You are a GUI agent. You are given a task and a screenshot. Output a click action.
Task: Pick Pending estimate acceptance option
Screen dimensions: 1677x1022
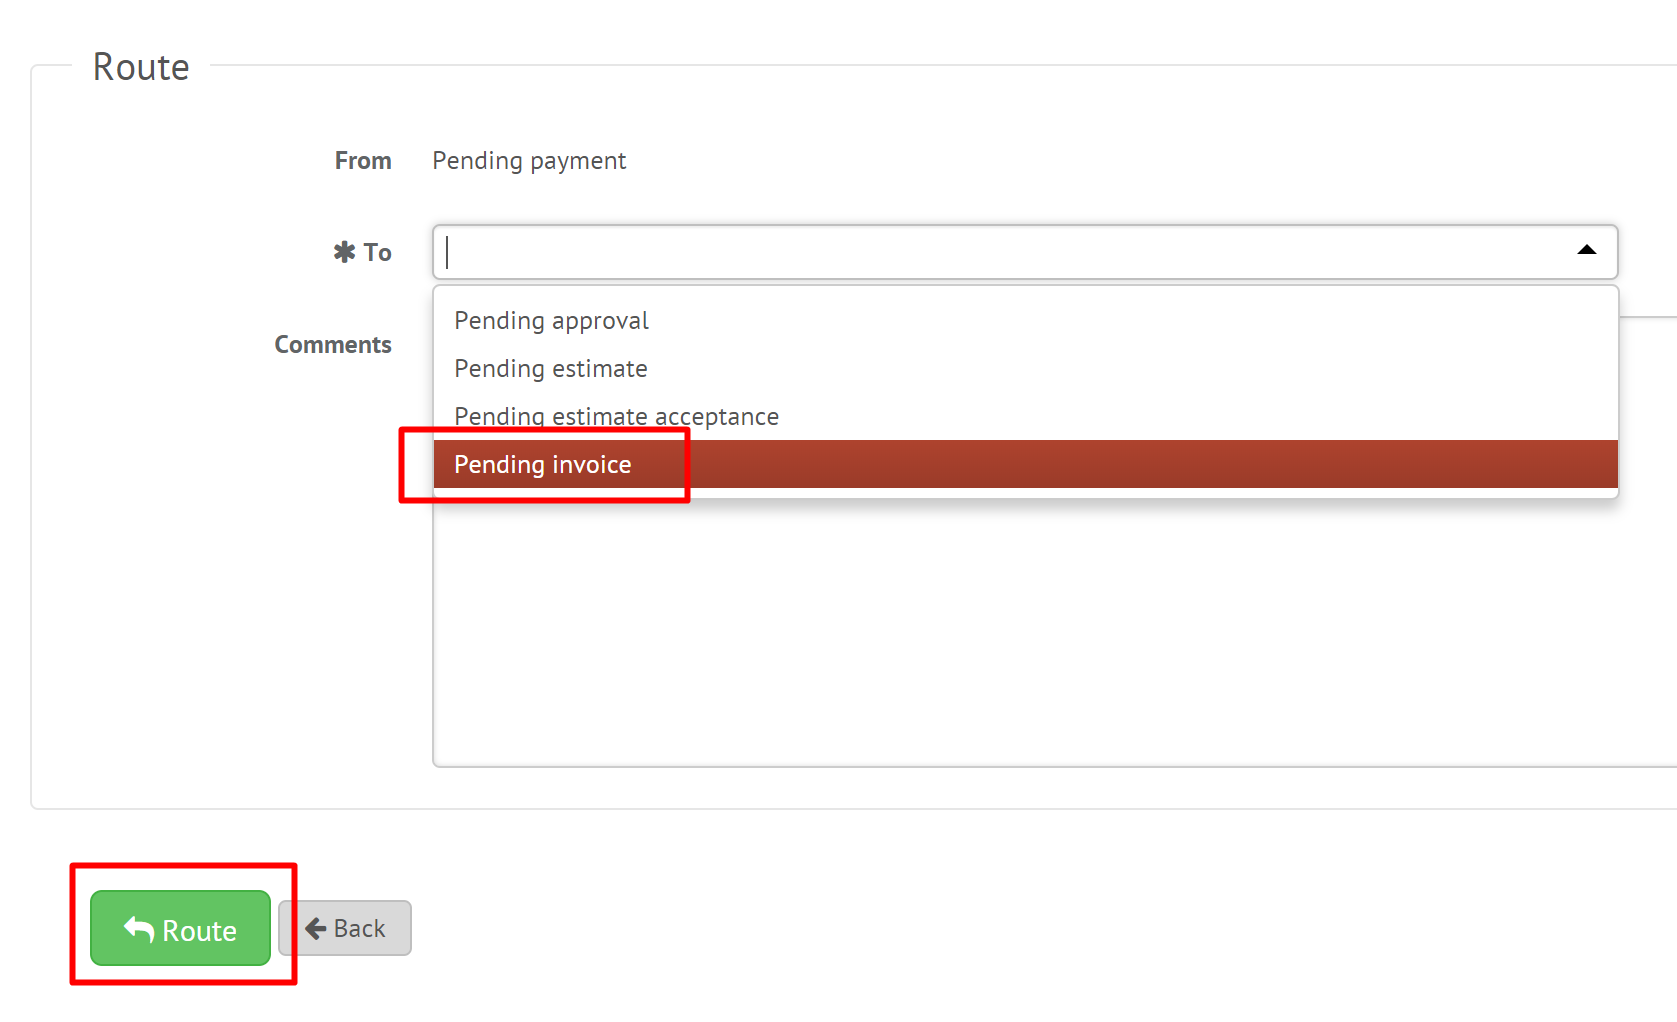click(x=1025, y=416)
